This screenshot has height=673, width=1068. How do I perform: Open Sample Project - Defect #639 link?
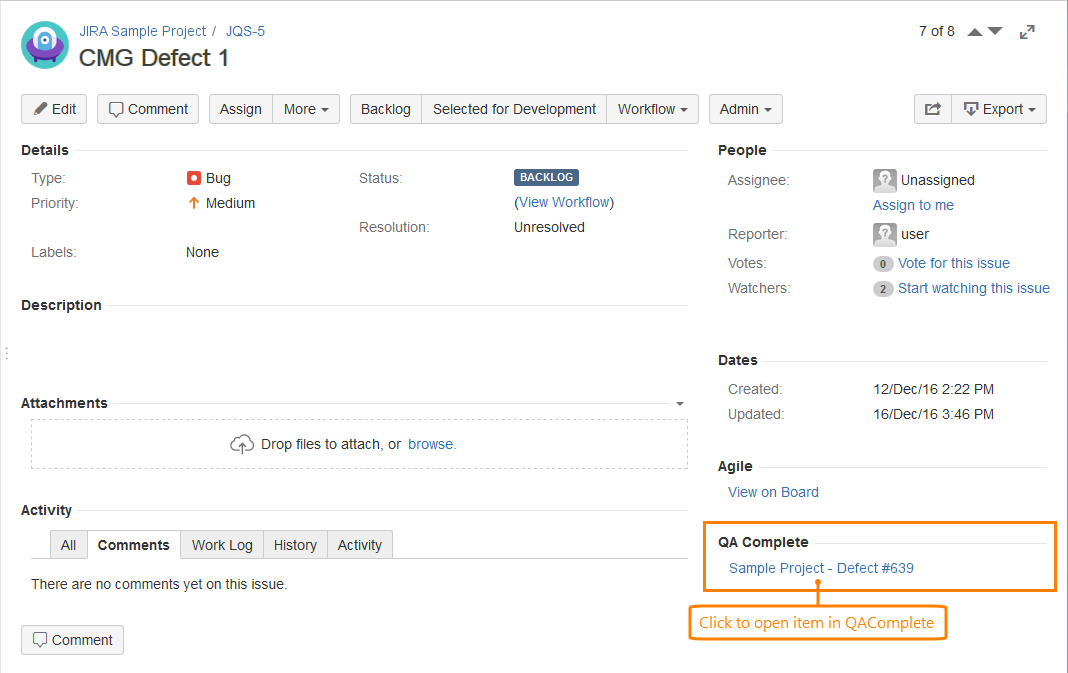pyautogui.click(x=821, y=568)
